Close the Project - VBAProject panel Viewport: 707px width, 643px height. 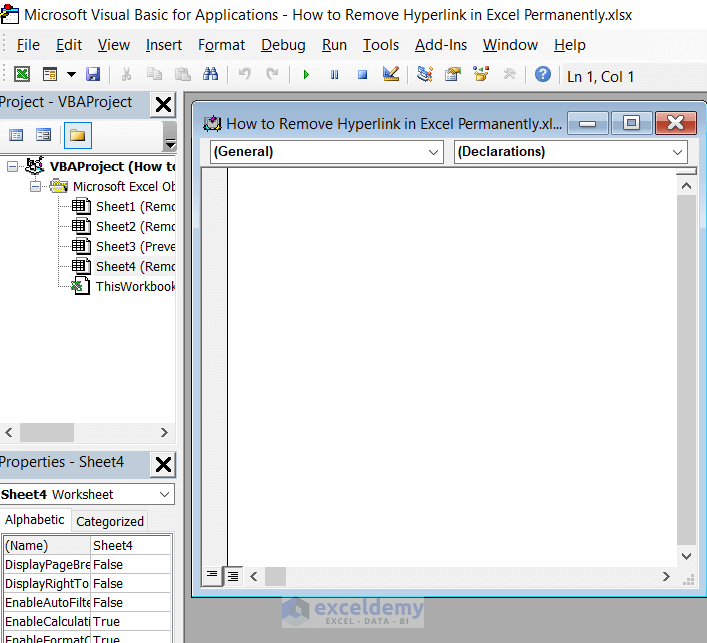click(x=163, y=104)
